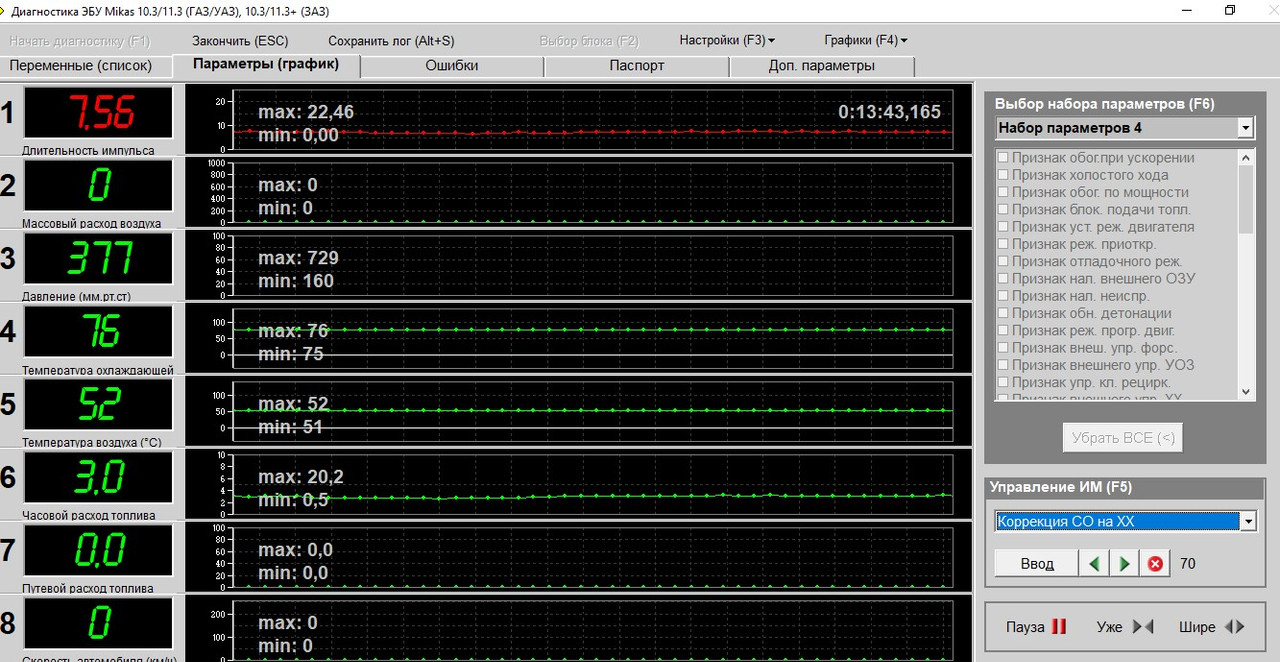Click Начать диагностику (F1) menu item
Viewport: 1280px width, 662px height.
click(80, 41)
